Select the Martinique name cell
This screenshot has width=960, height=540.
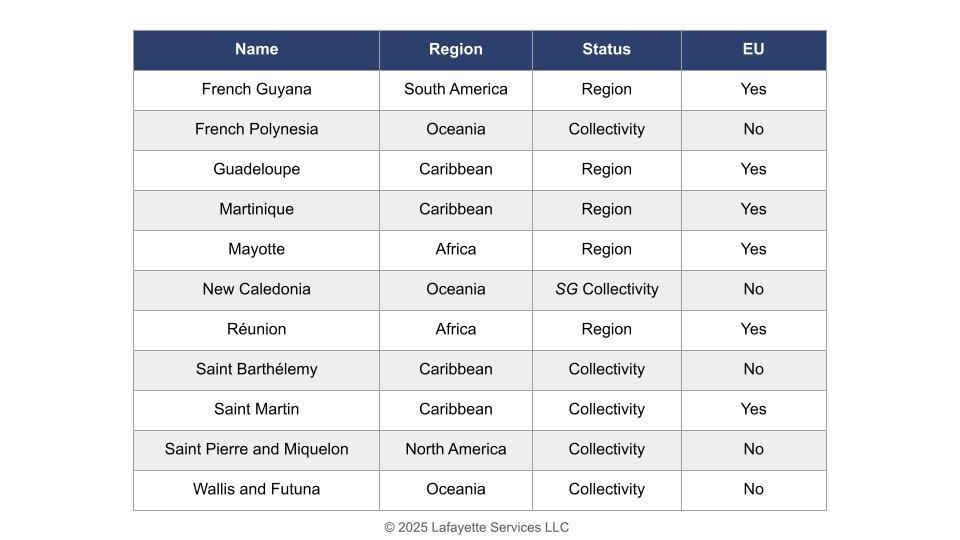point(256,209)
